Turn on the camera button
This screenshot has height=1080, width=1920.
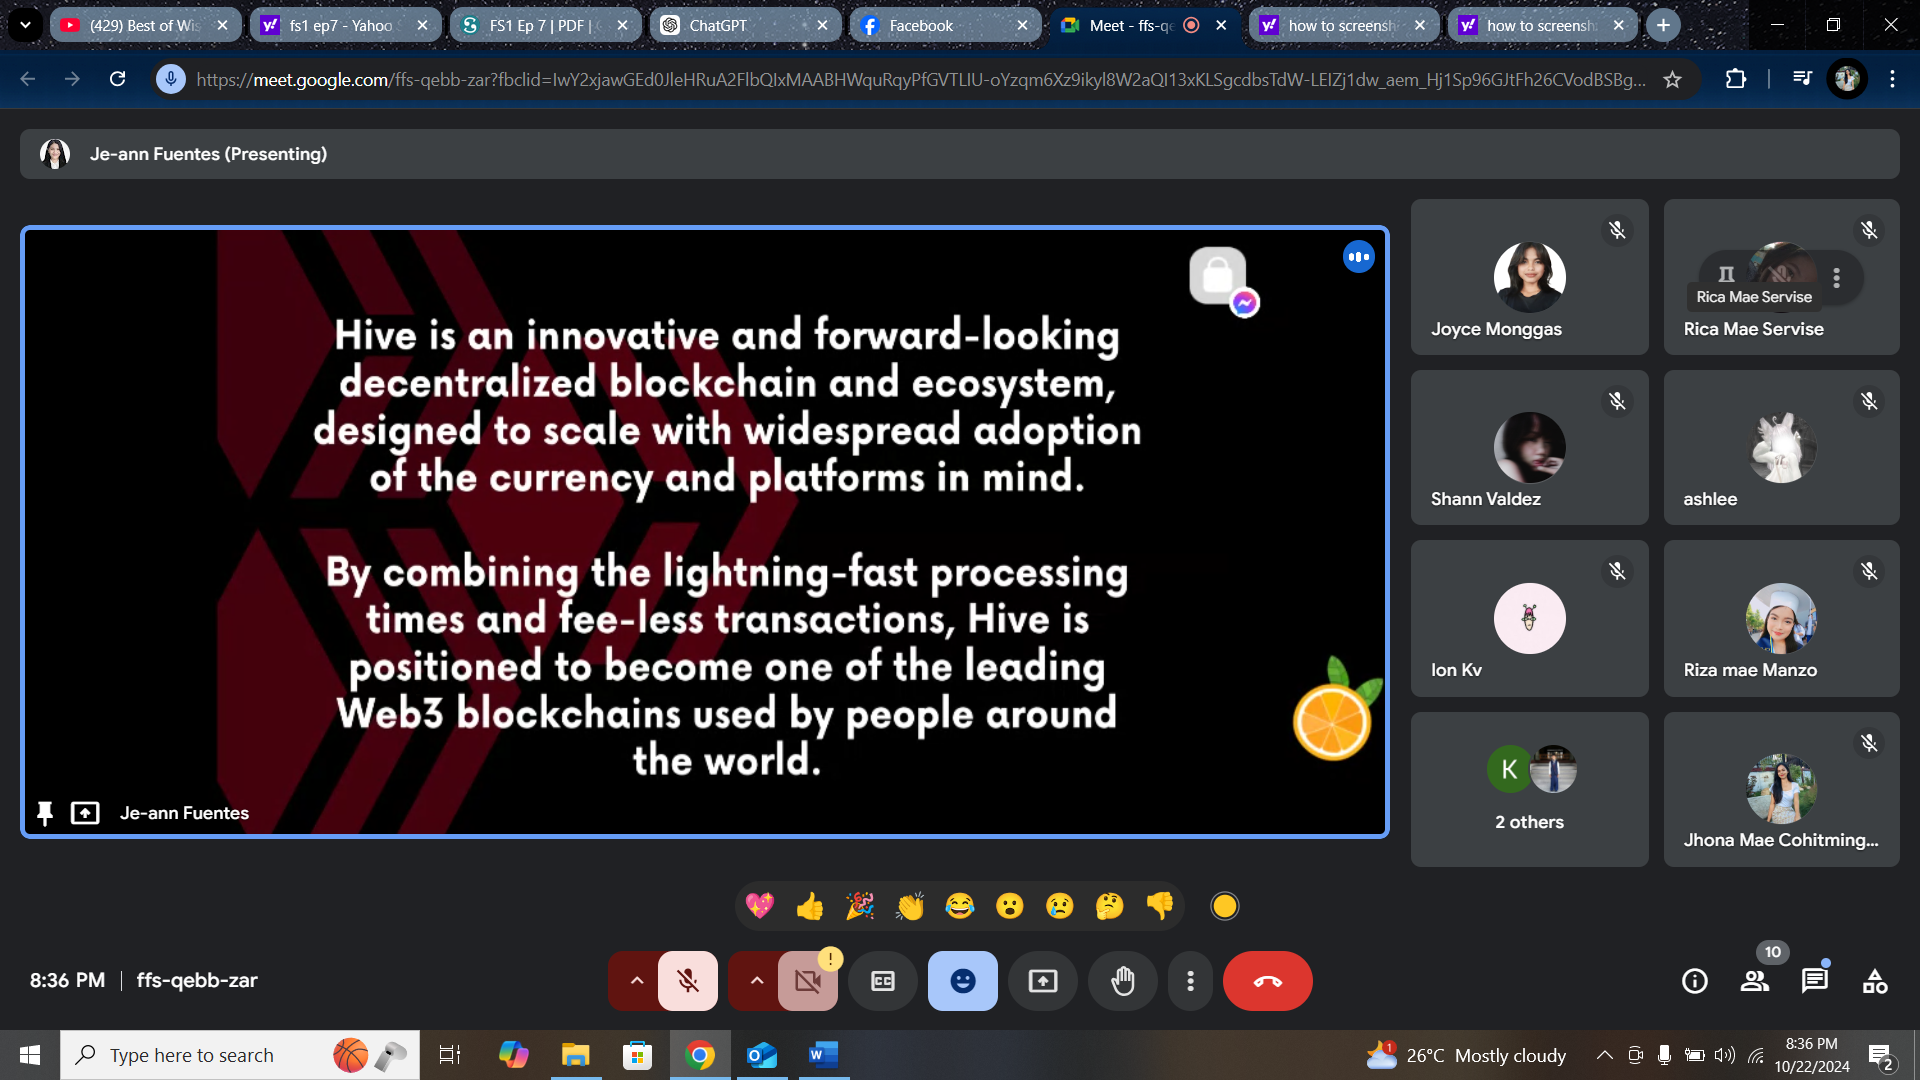click(x=808, y=981)
